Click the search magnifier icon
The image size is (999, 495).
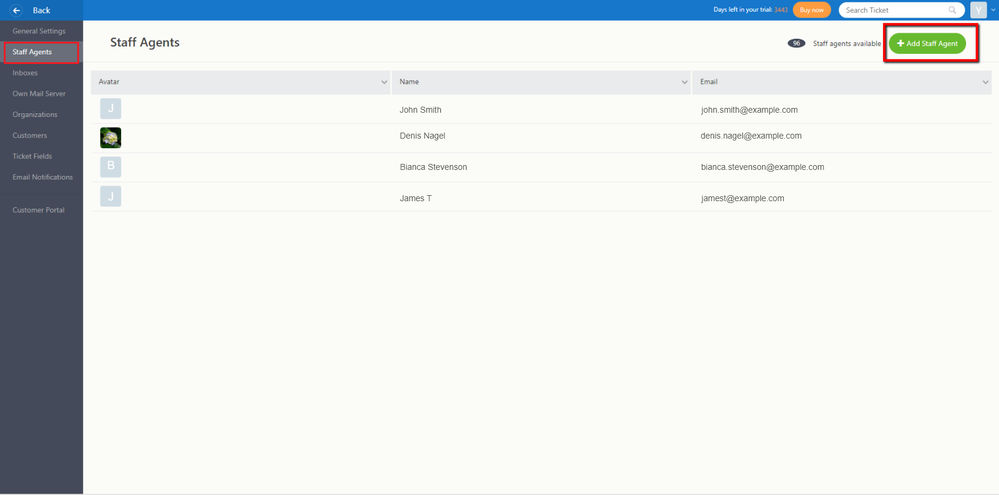(x=952, y=10)
